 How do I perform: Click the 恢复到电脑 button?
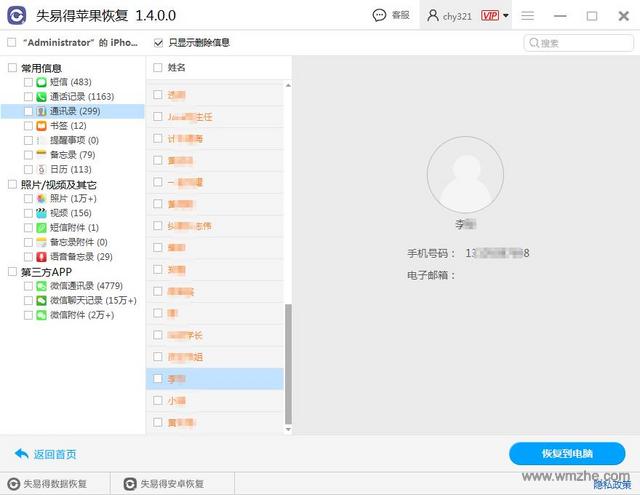[x=566, y=453]
